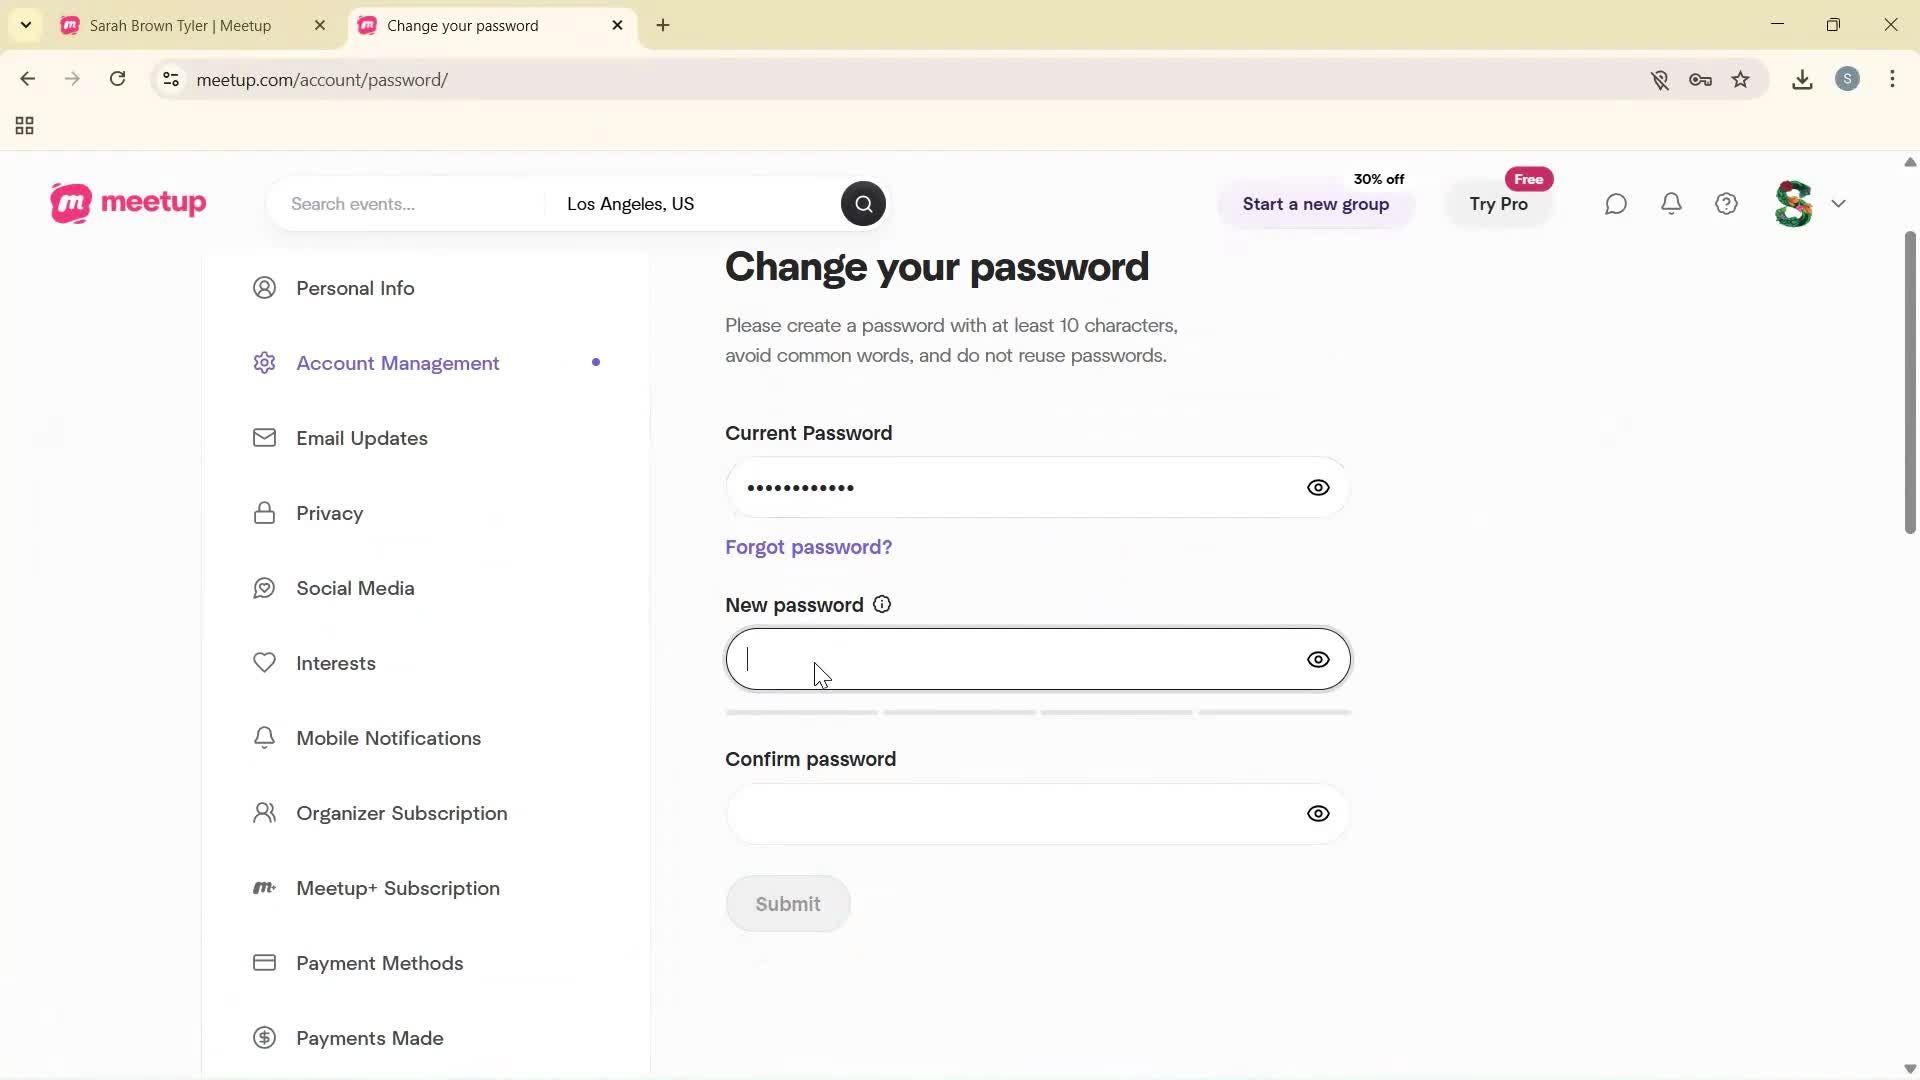Click the Meetup logo
The image size is (1920, 1080).
point(127,203)
